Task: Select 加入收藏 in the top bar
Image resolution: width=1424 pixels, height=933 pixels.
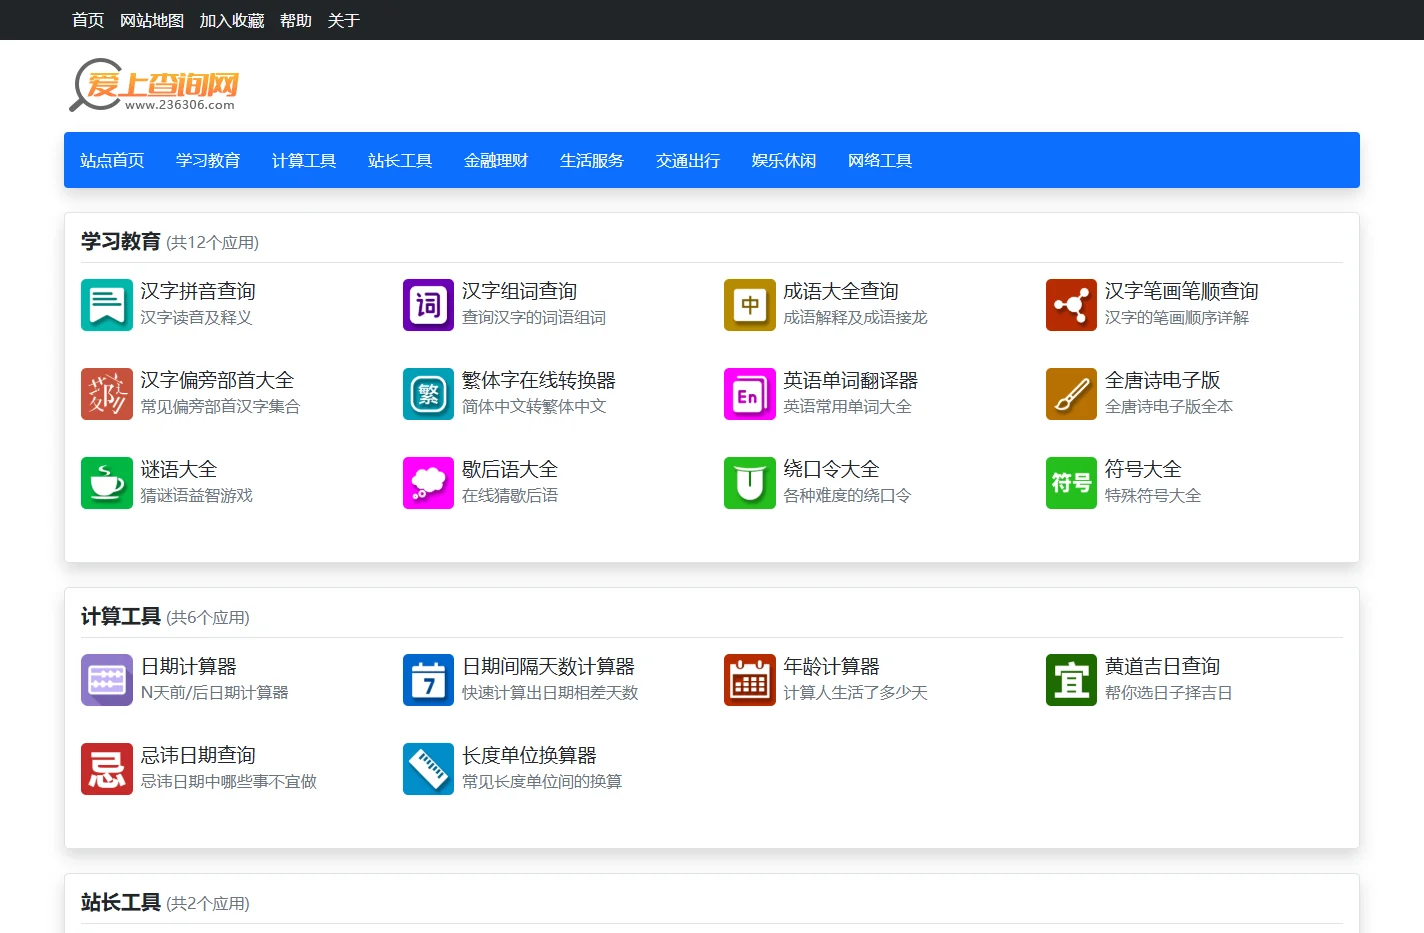Action: coord(232,20)
